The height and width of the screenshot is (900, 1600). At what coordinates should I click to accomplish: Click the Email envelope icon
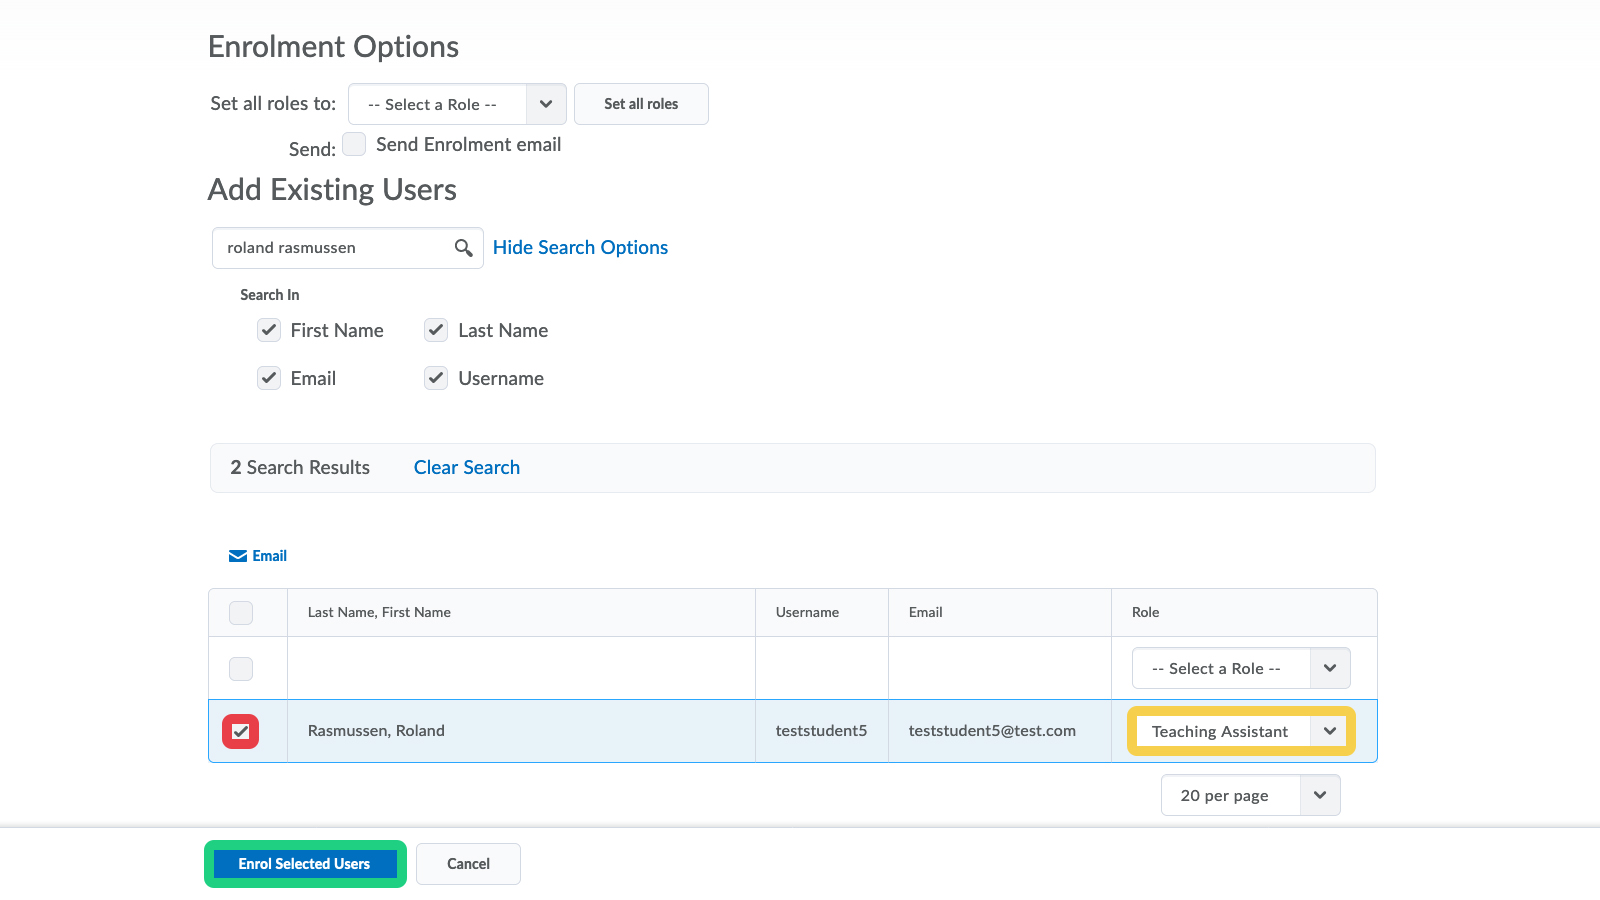coord(238,556)
